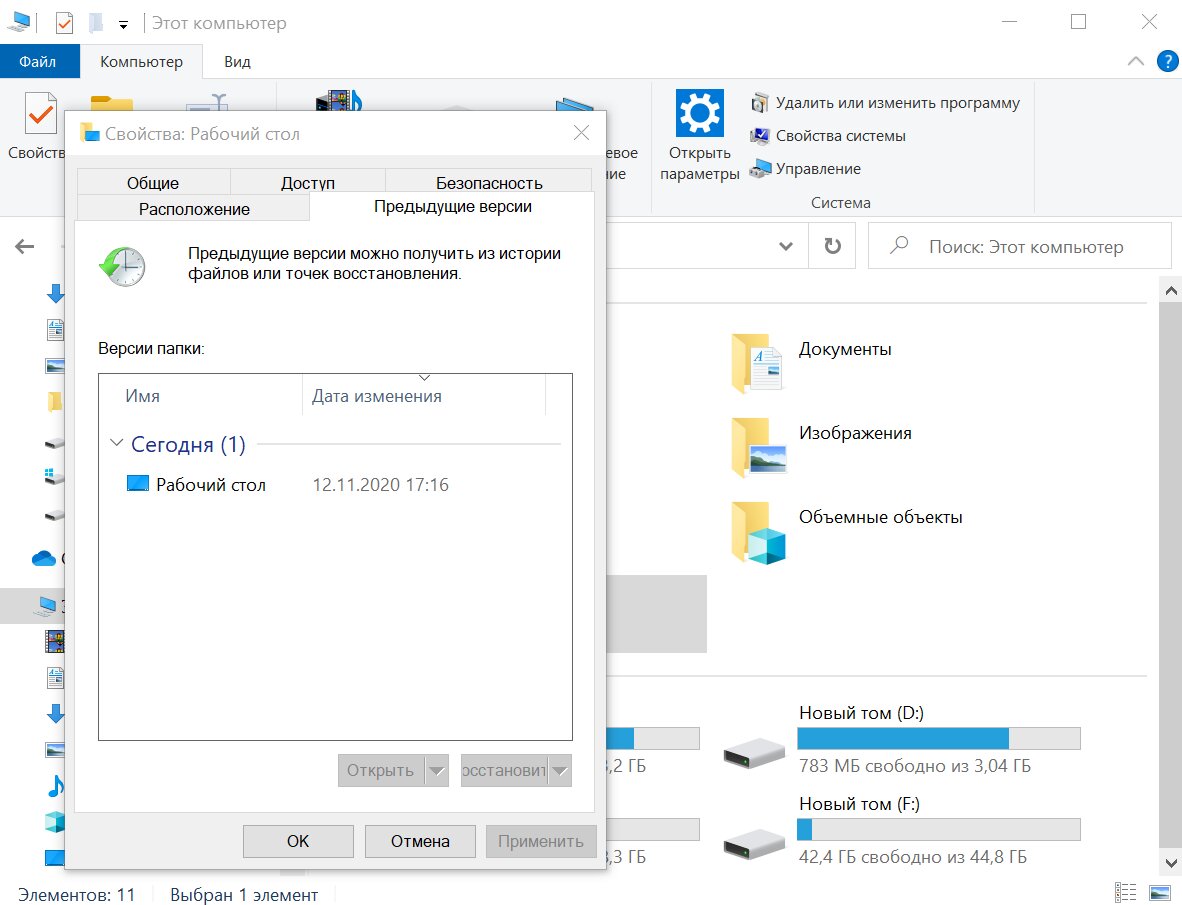Sort by the Дата изменения column header
This screenshot has height=905, width=1182.
424,396
